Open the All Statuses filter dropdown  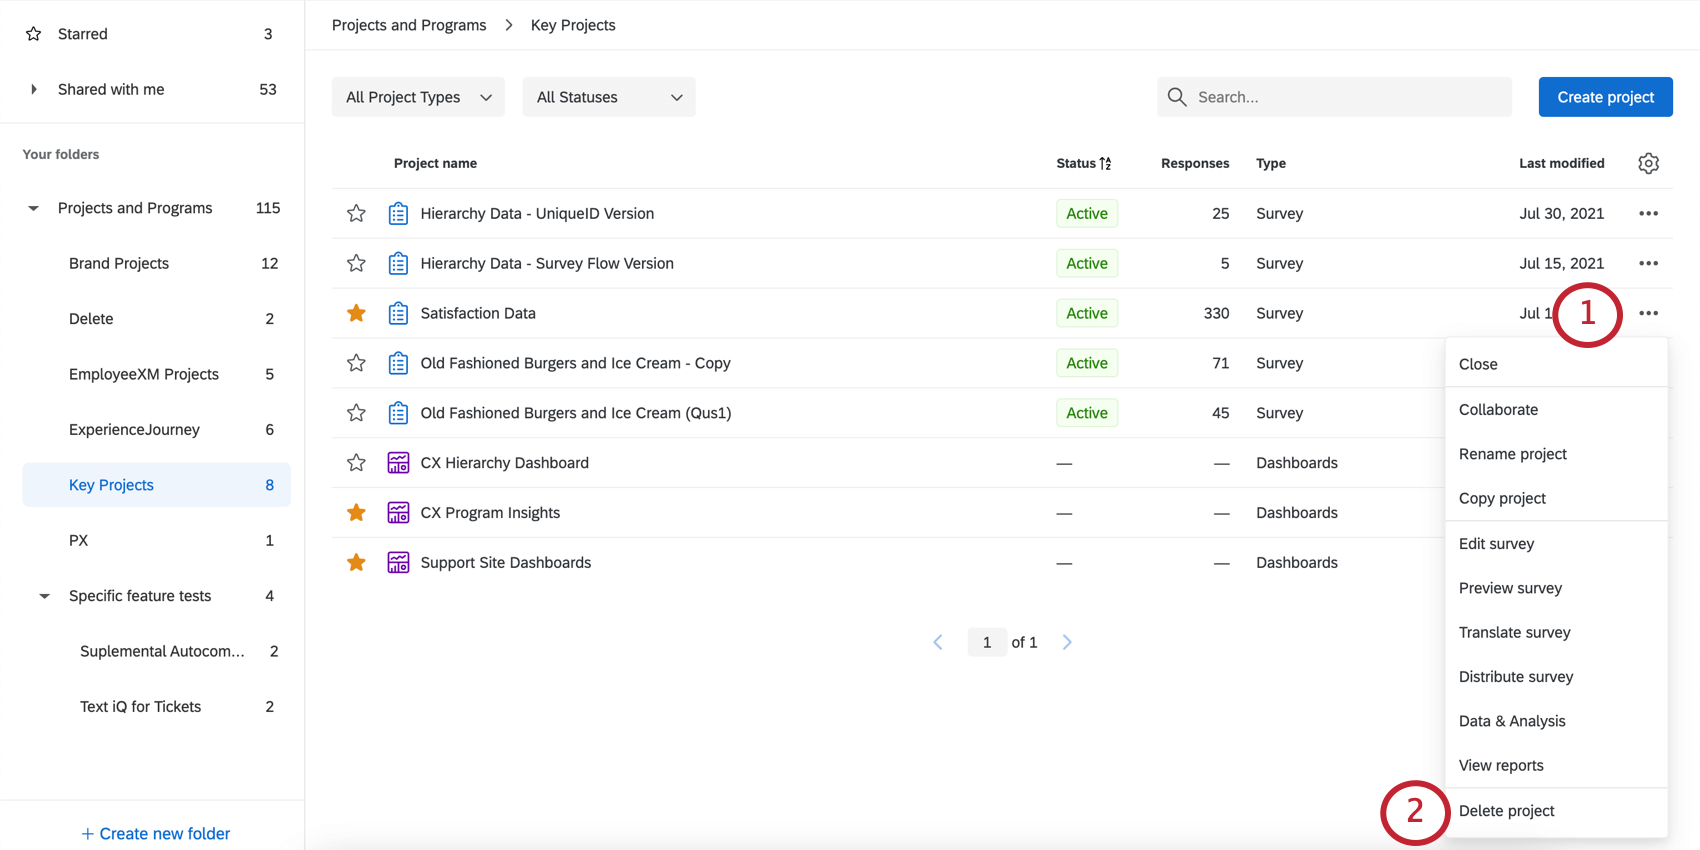point(608,97)
